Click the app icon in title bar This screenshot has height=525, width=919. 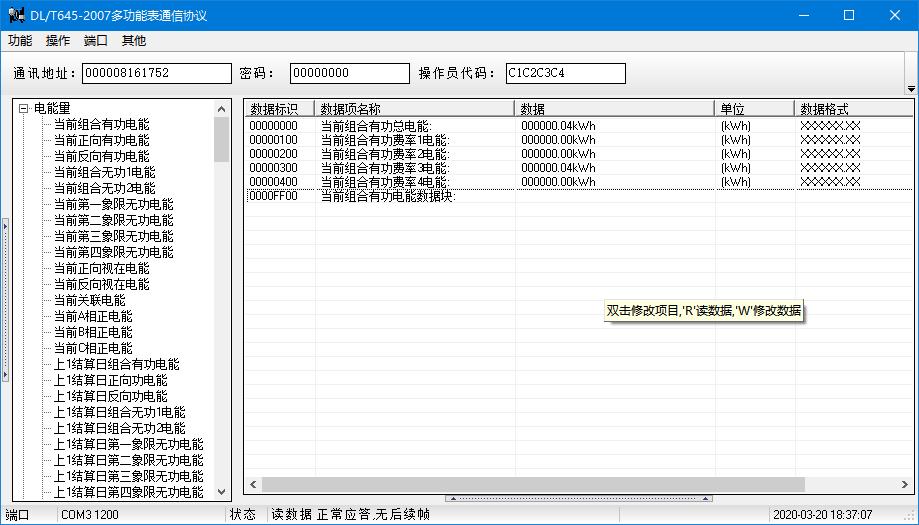click(x=16, y=15)
